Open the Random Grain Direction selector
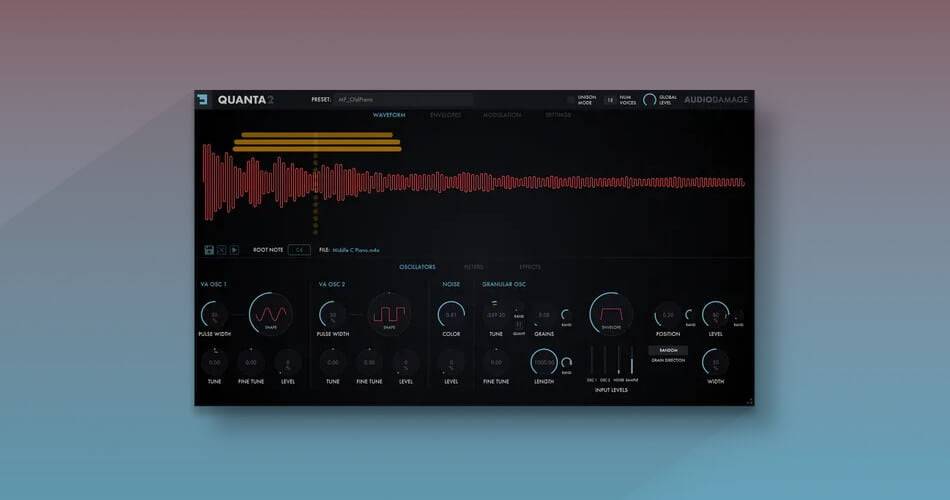Viewport: 950px width, 500px height. (668, 350)
